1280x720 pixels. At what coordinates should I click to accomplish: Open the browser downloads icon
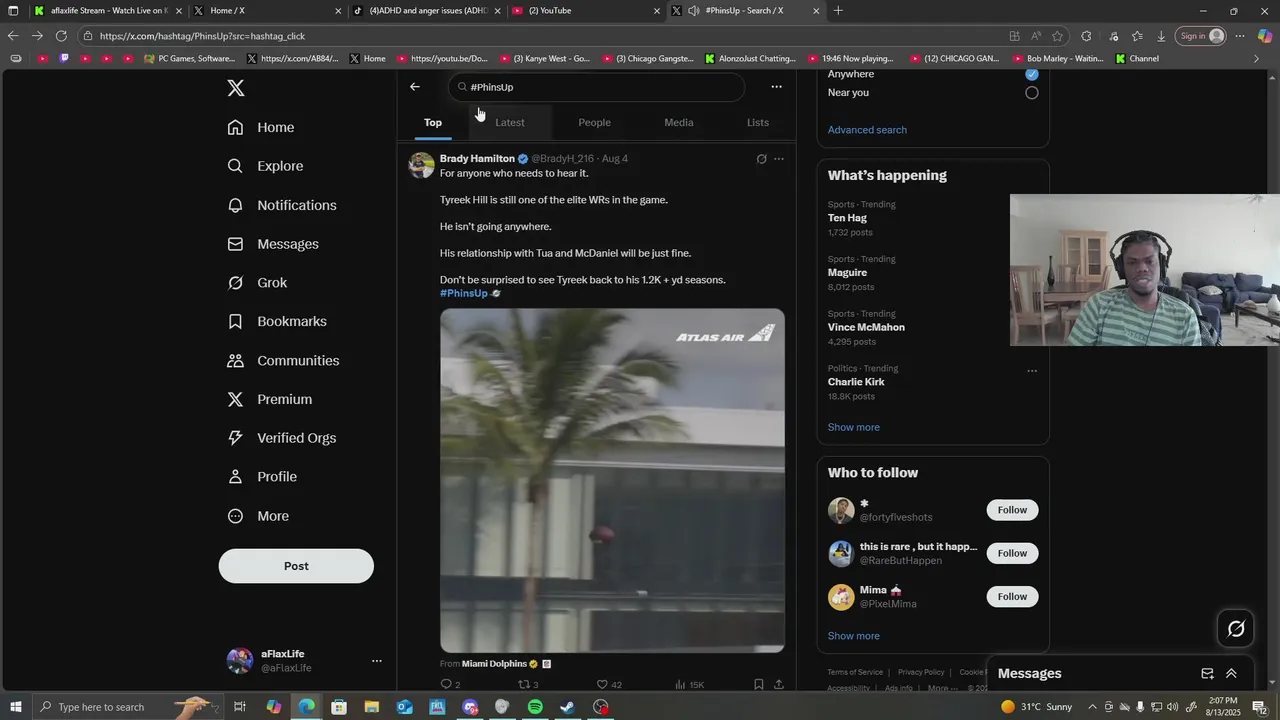click(1161, 36)
